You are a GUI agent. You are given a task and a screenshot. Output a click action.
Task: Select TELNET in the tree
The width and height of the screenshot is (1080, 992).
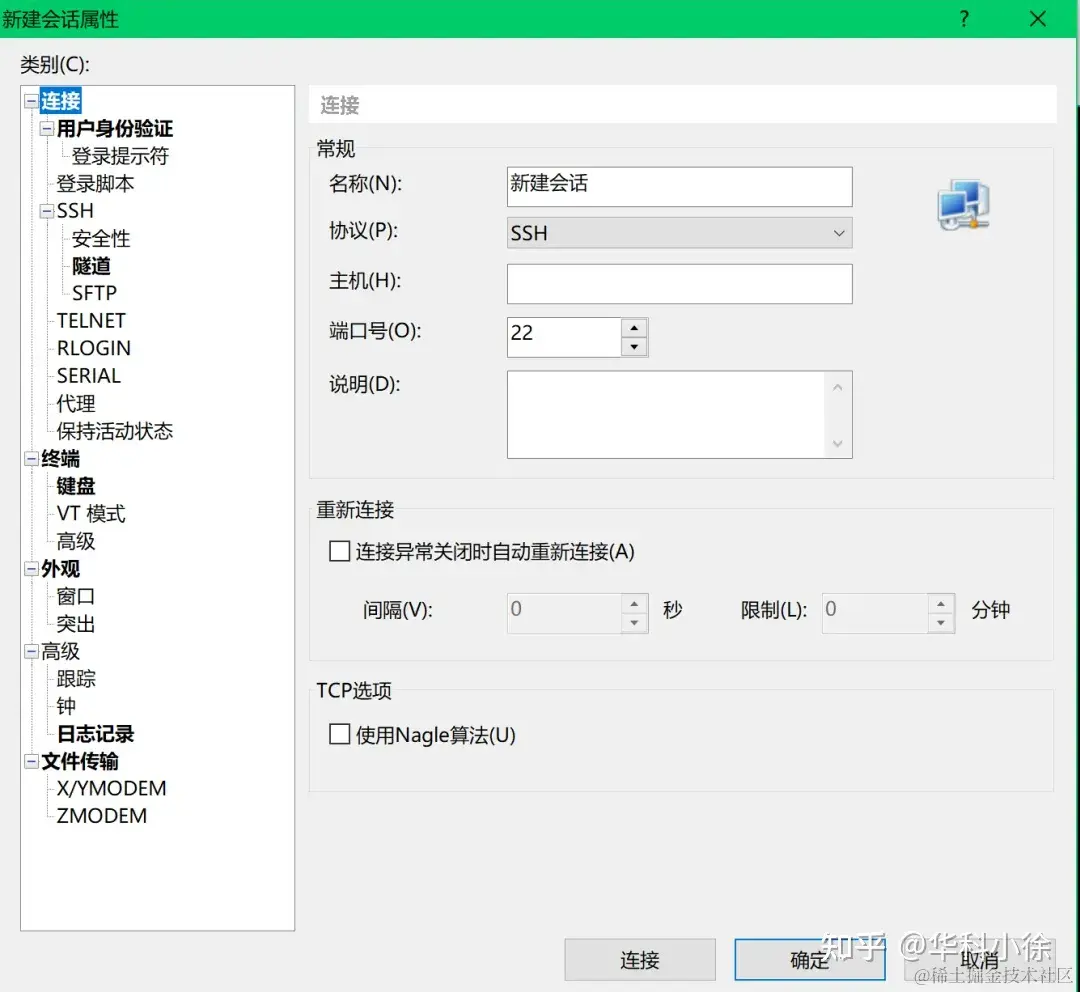point(91,321)
